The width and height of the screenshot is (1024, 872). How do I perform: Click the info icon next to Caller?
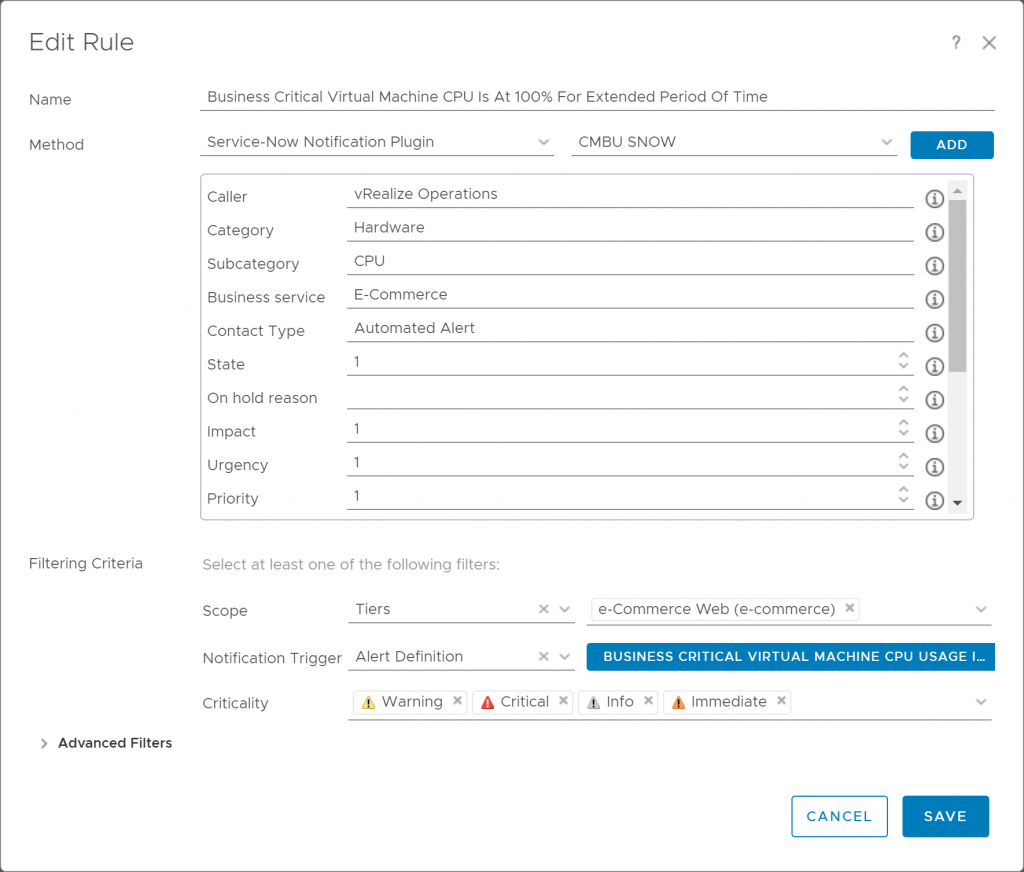935,198
